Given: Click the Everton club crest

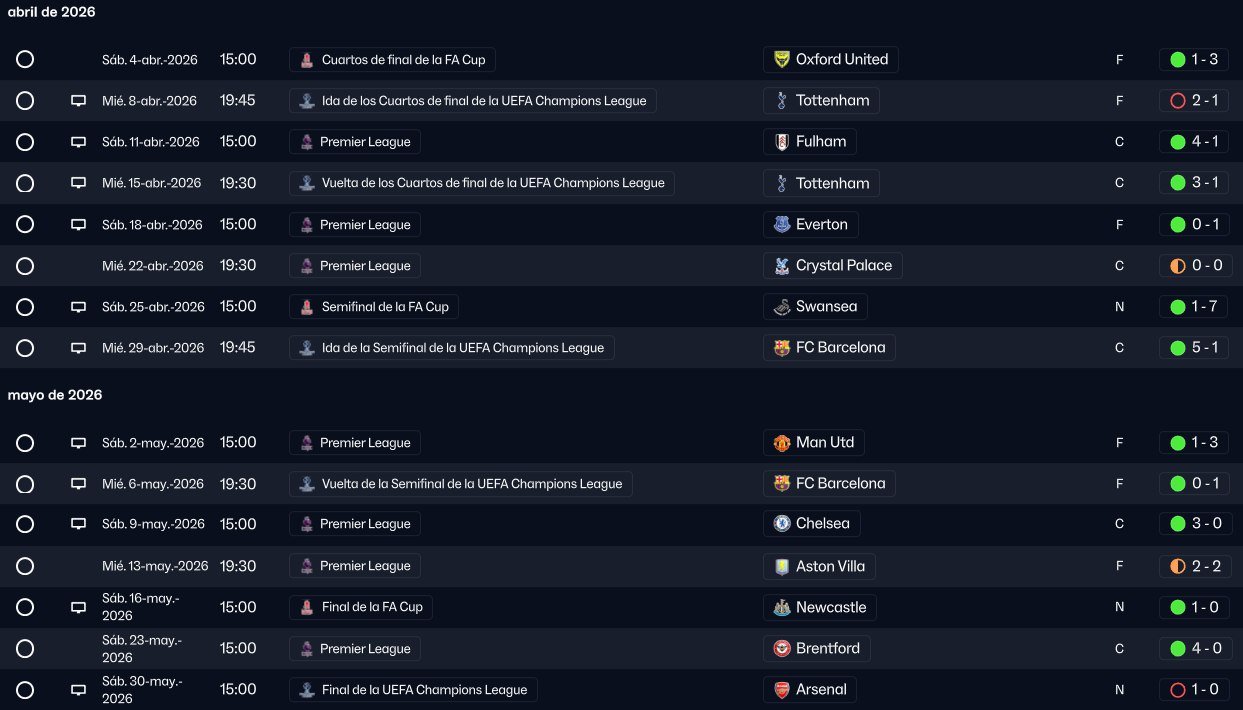Looking at the screenshot, I should [782, 225].
